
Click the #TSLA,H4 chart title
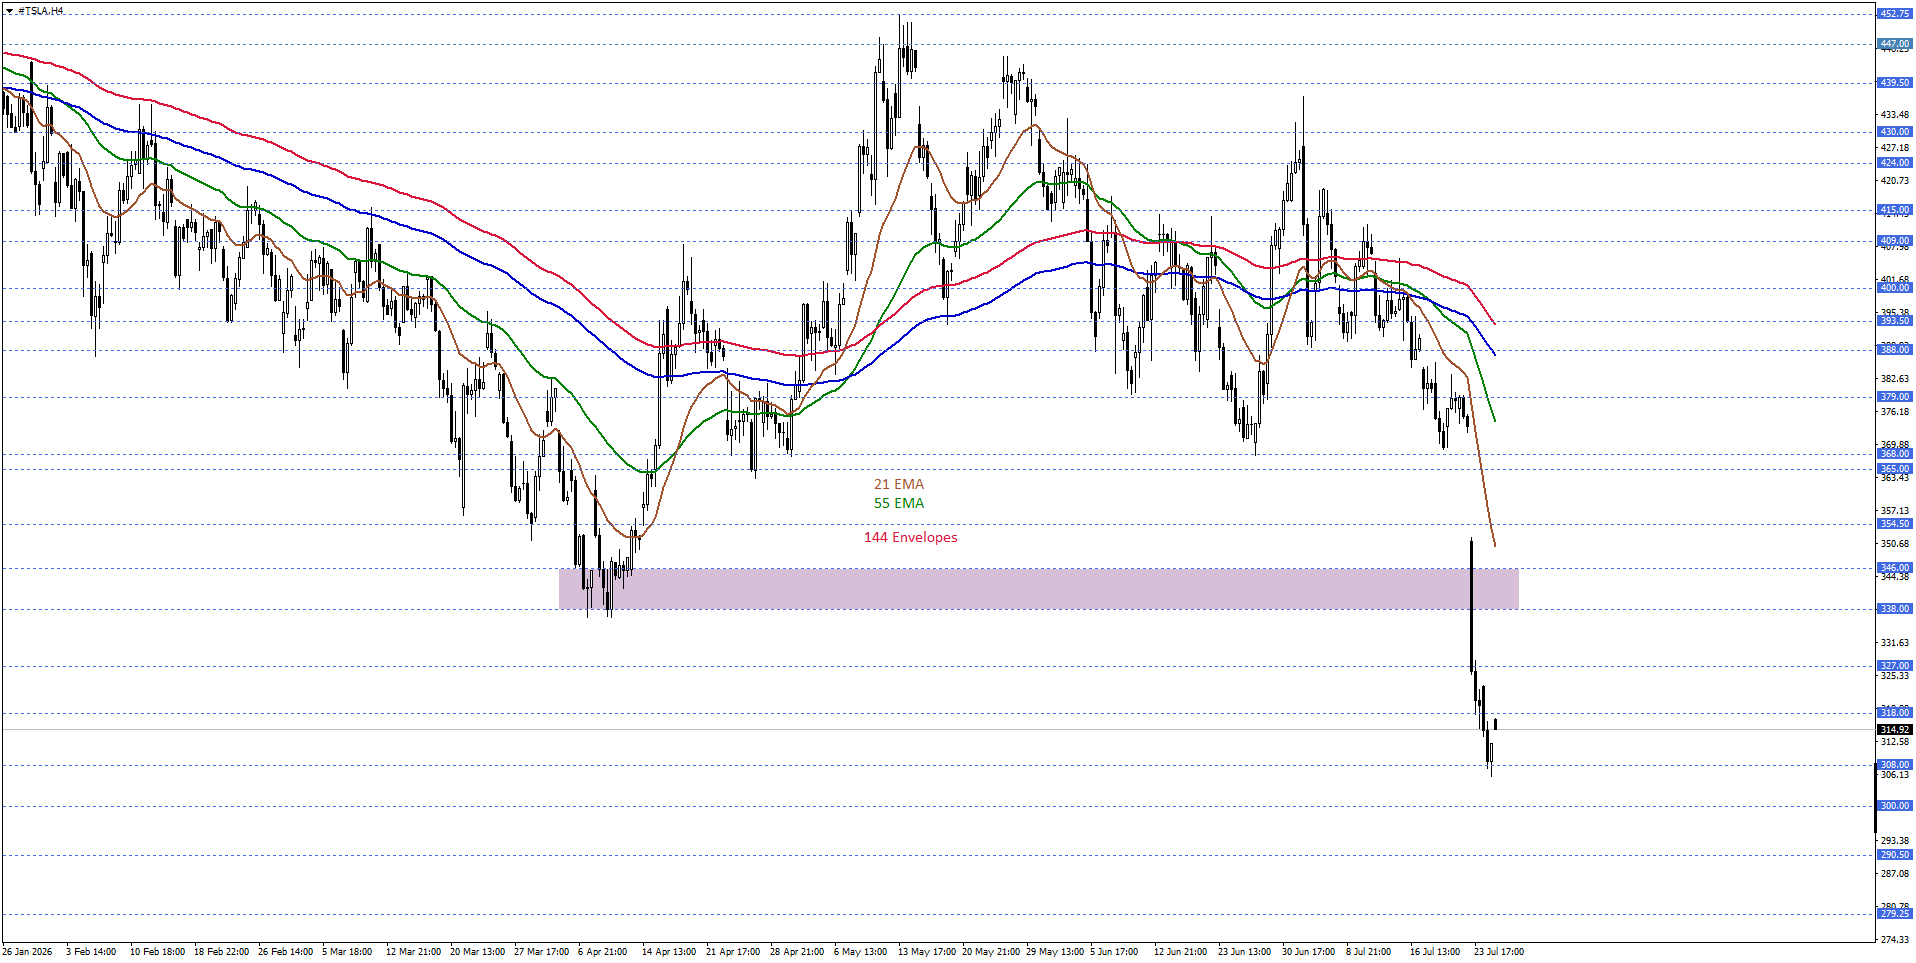pyautogui.click(x=41, y=11)
